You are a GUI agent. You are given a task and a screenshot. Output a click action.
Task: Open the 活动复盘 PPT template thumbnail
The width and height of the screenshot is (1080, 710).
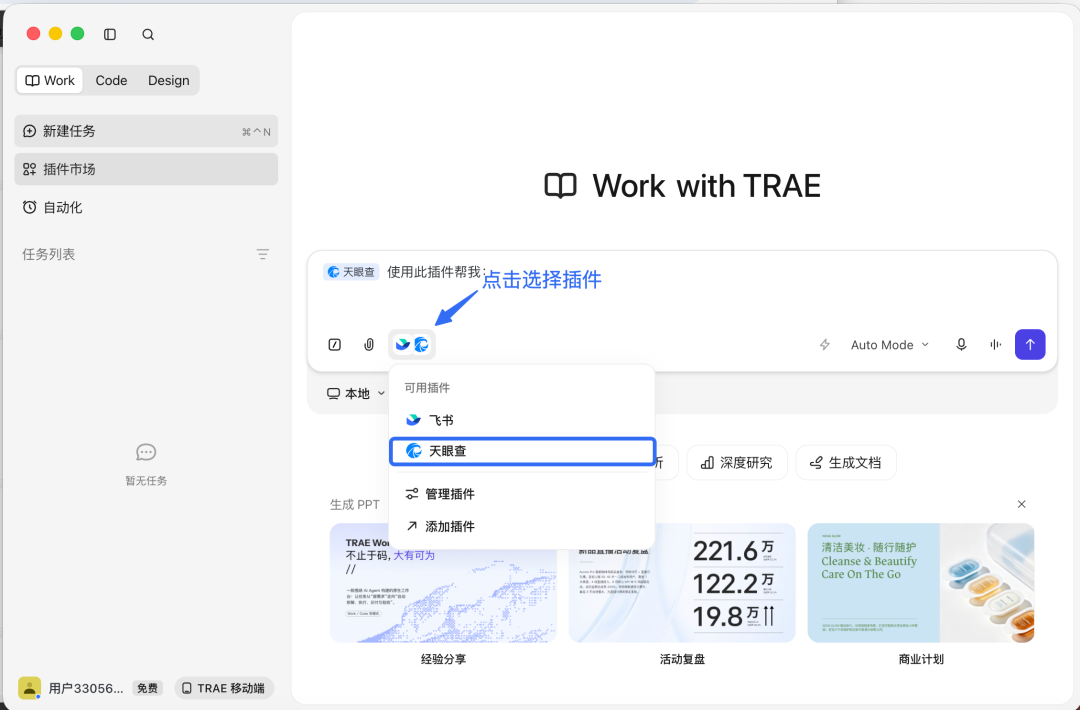[682, 583]
